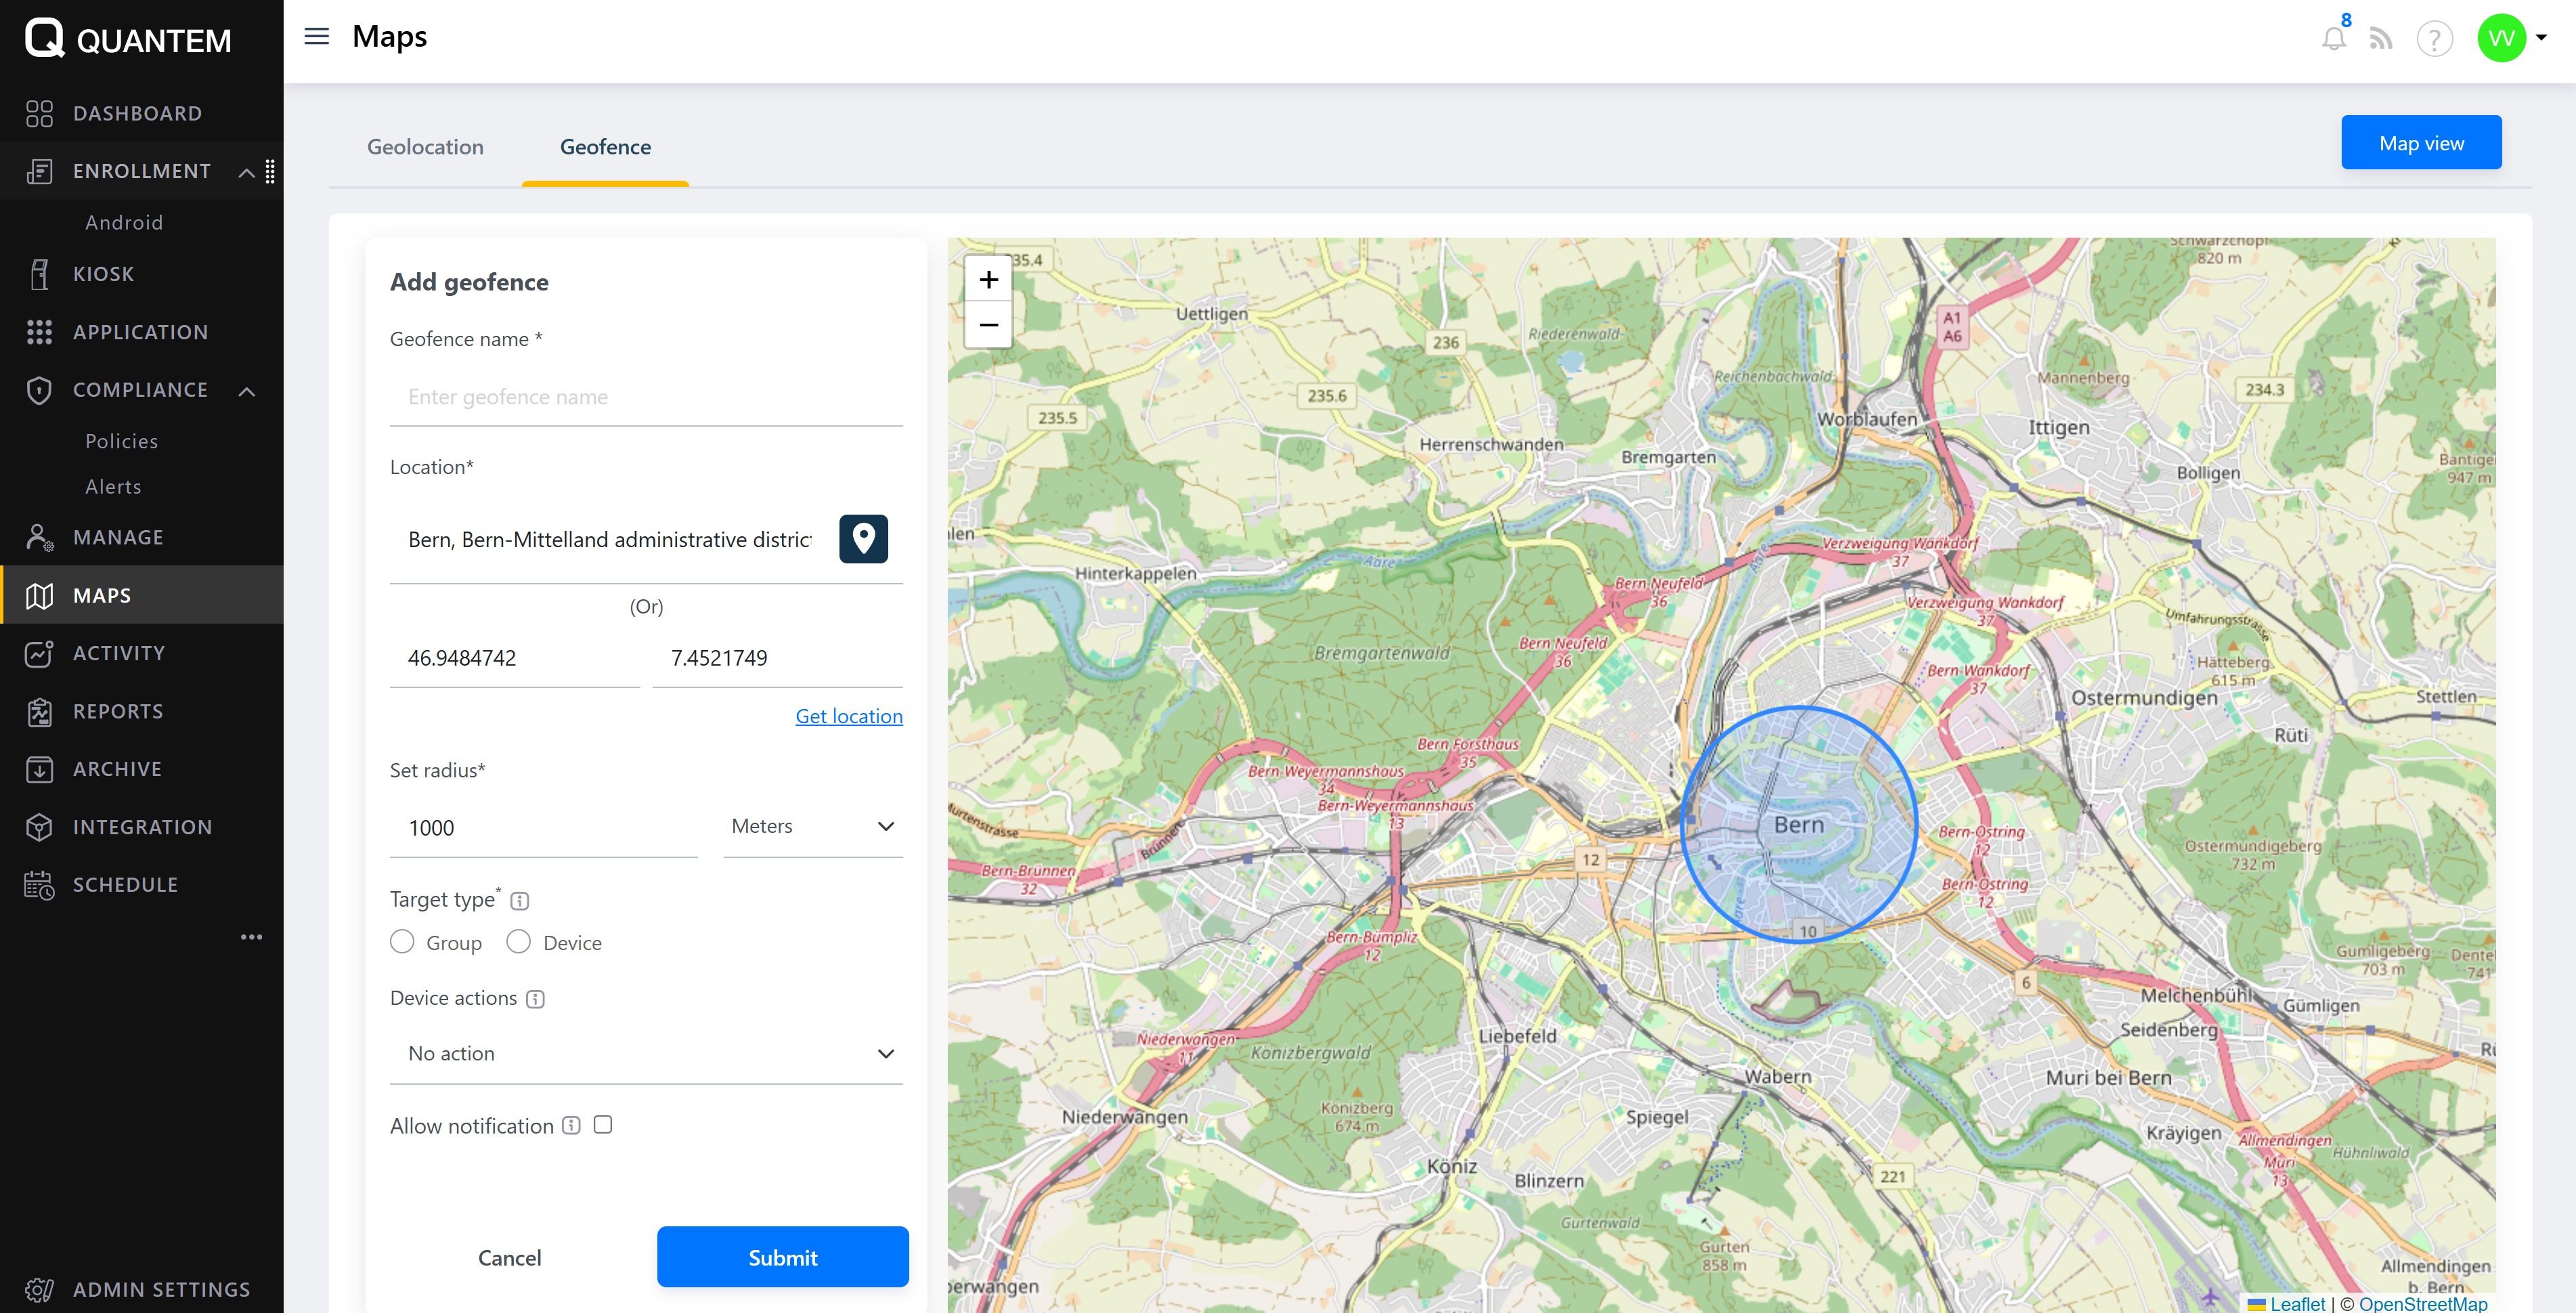The width and height of the screenshot is (2576, 1313).
Task: Select the Group radio button
Action: (402, 942)
